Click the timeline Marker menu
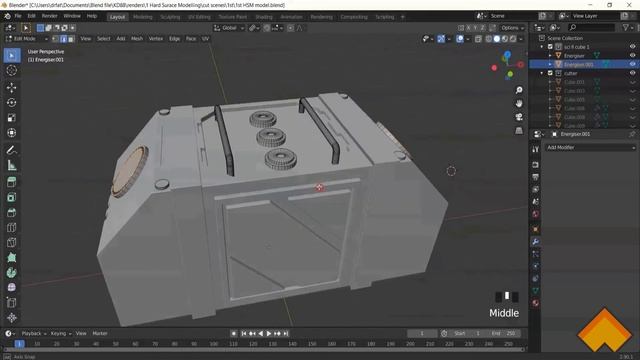640x360 pixels. pos(100,333)
